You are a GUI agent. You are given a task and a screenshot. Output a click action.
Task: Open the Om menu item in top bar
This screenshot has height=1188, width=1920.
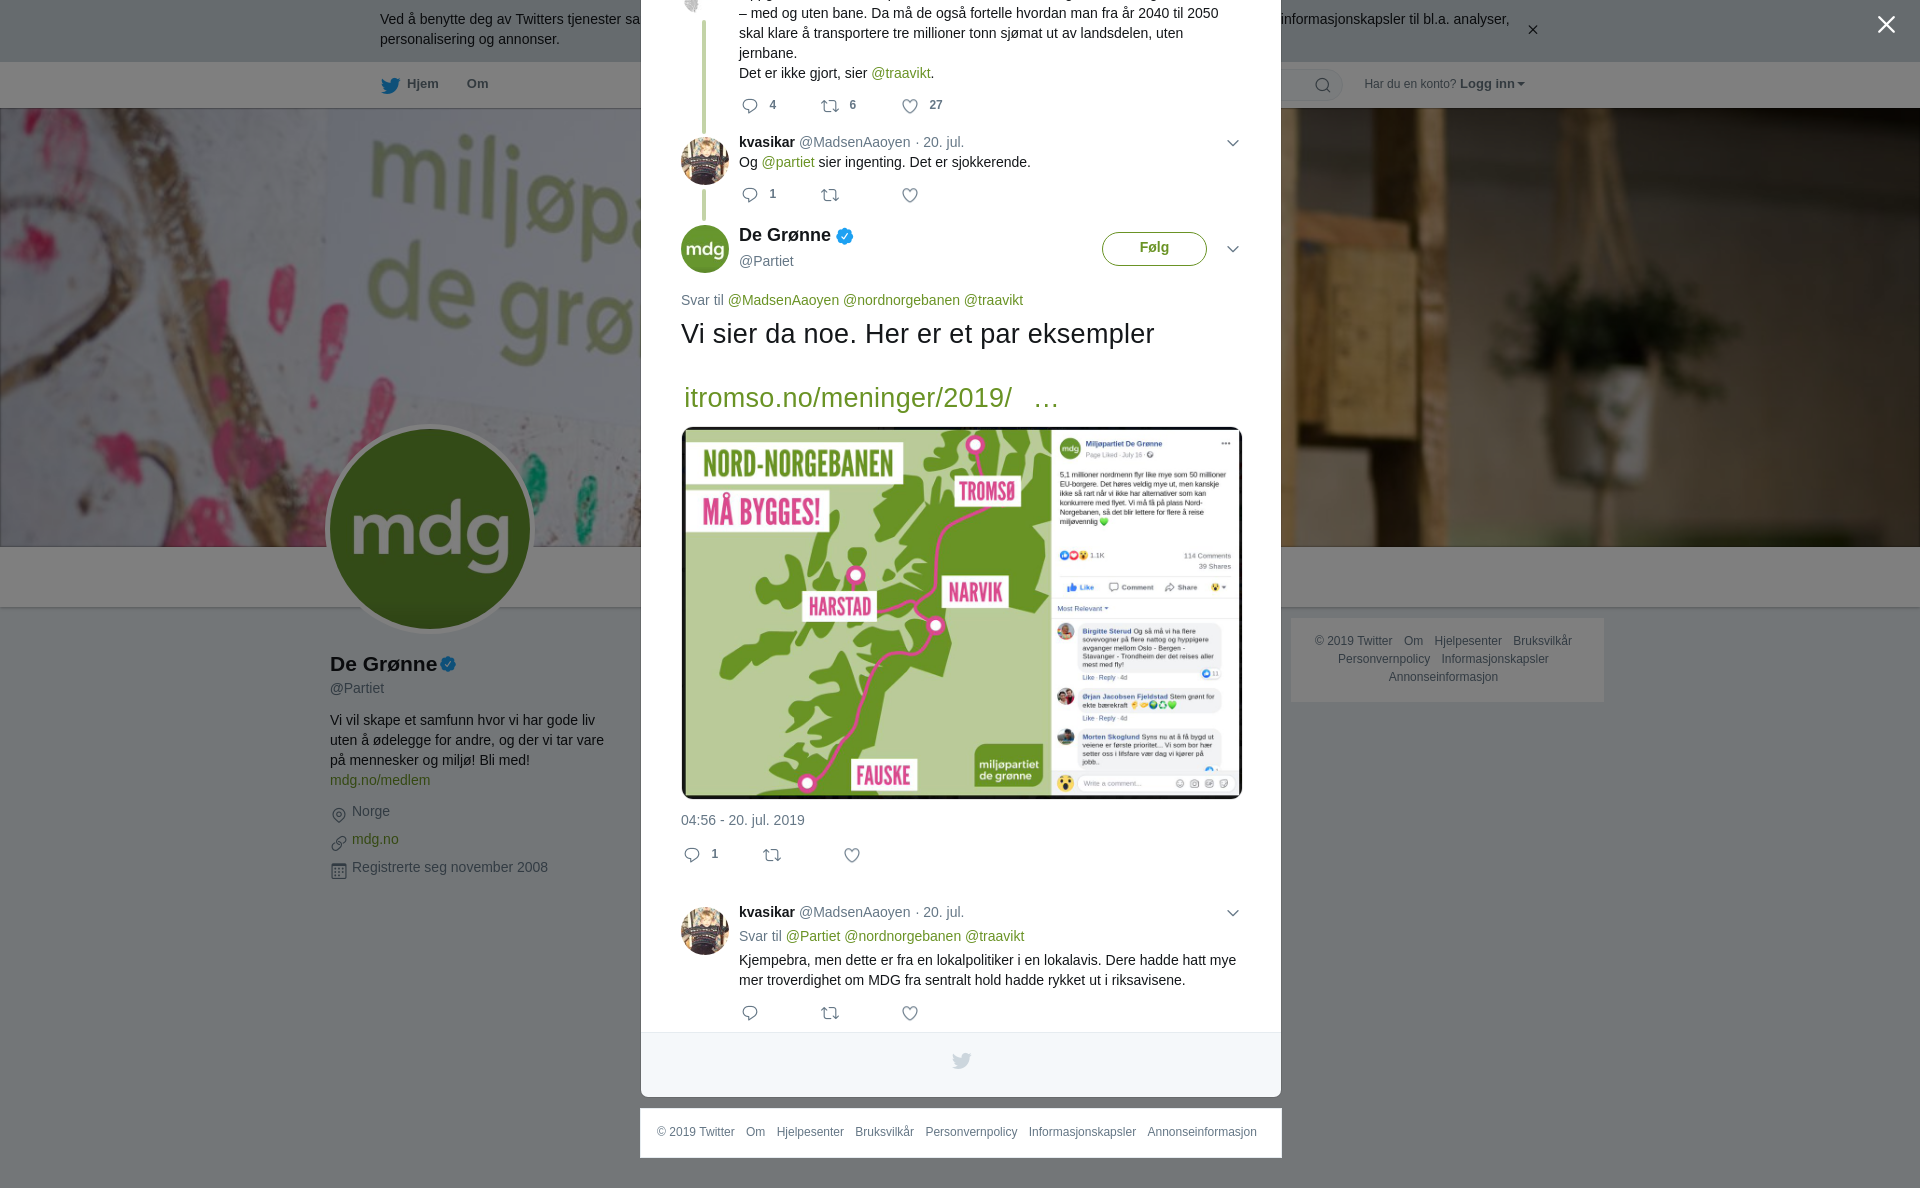click(x=477, y=84)
